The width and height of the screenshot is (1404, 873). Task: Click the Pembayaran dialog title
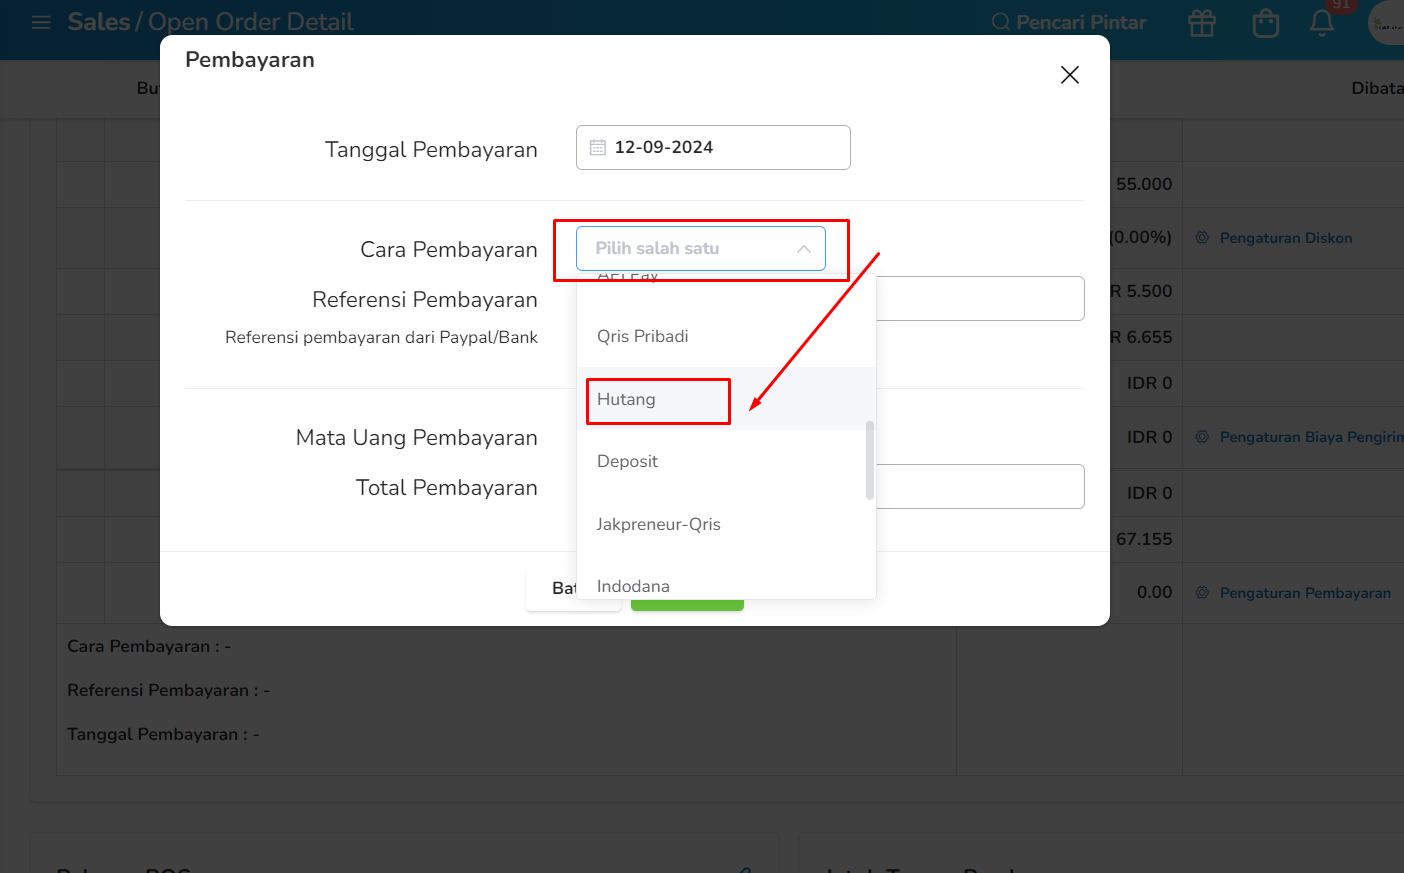(250, 60)
